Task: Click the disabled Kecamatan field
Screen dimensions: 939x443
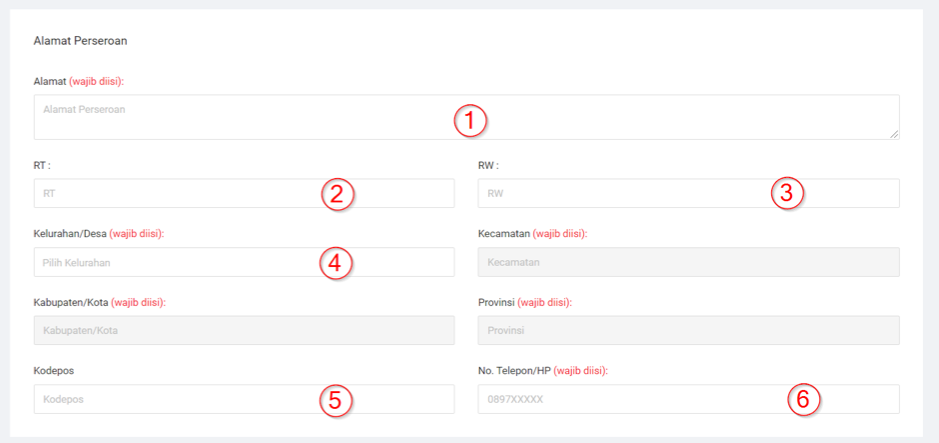Action: point(688,262)
